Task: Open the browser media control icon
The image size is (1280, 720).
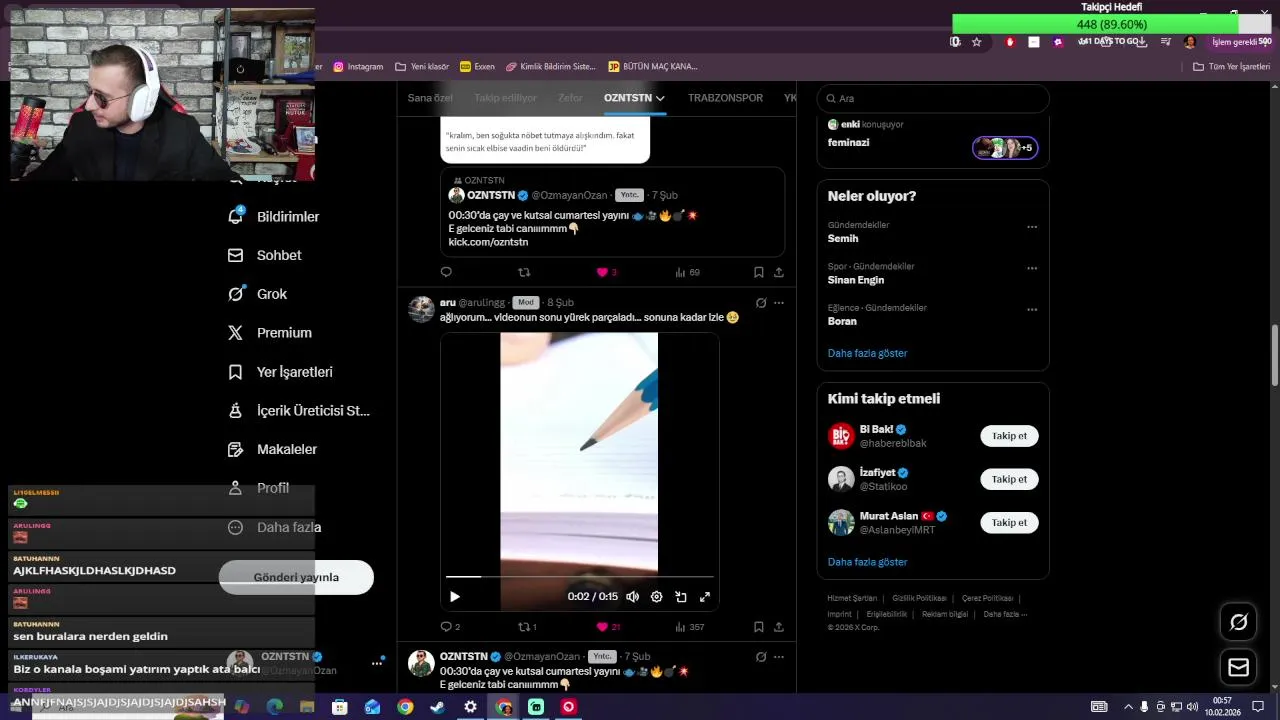Action: (x=1166, y=42)
